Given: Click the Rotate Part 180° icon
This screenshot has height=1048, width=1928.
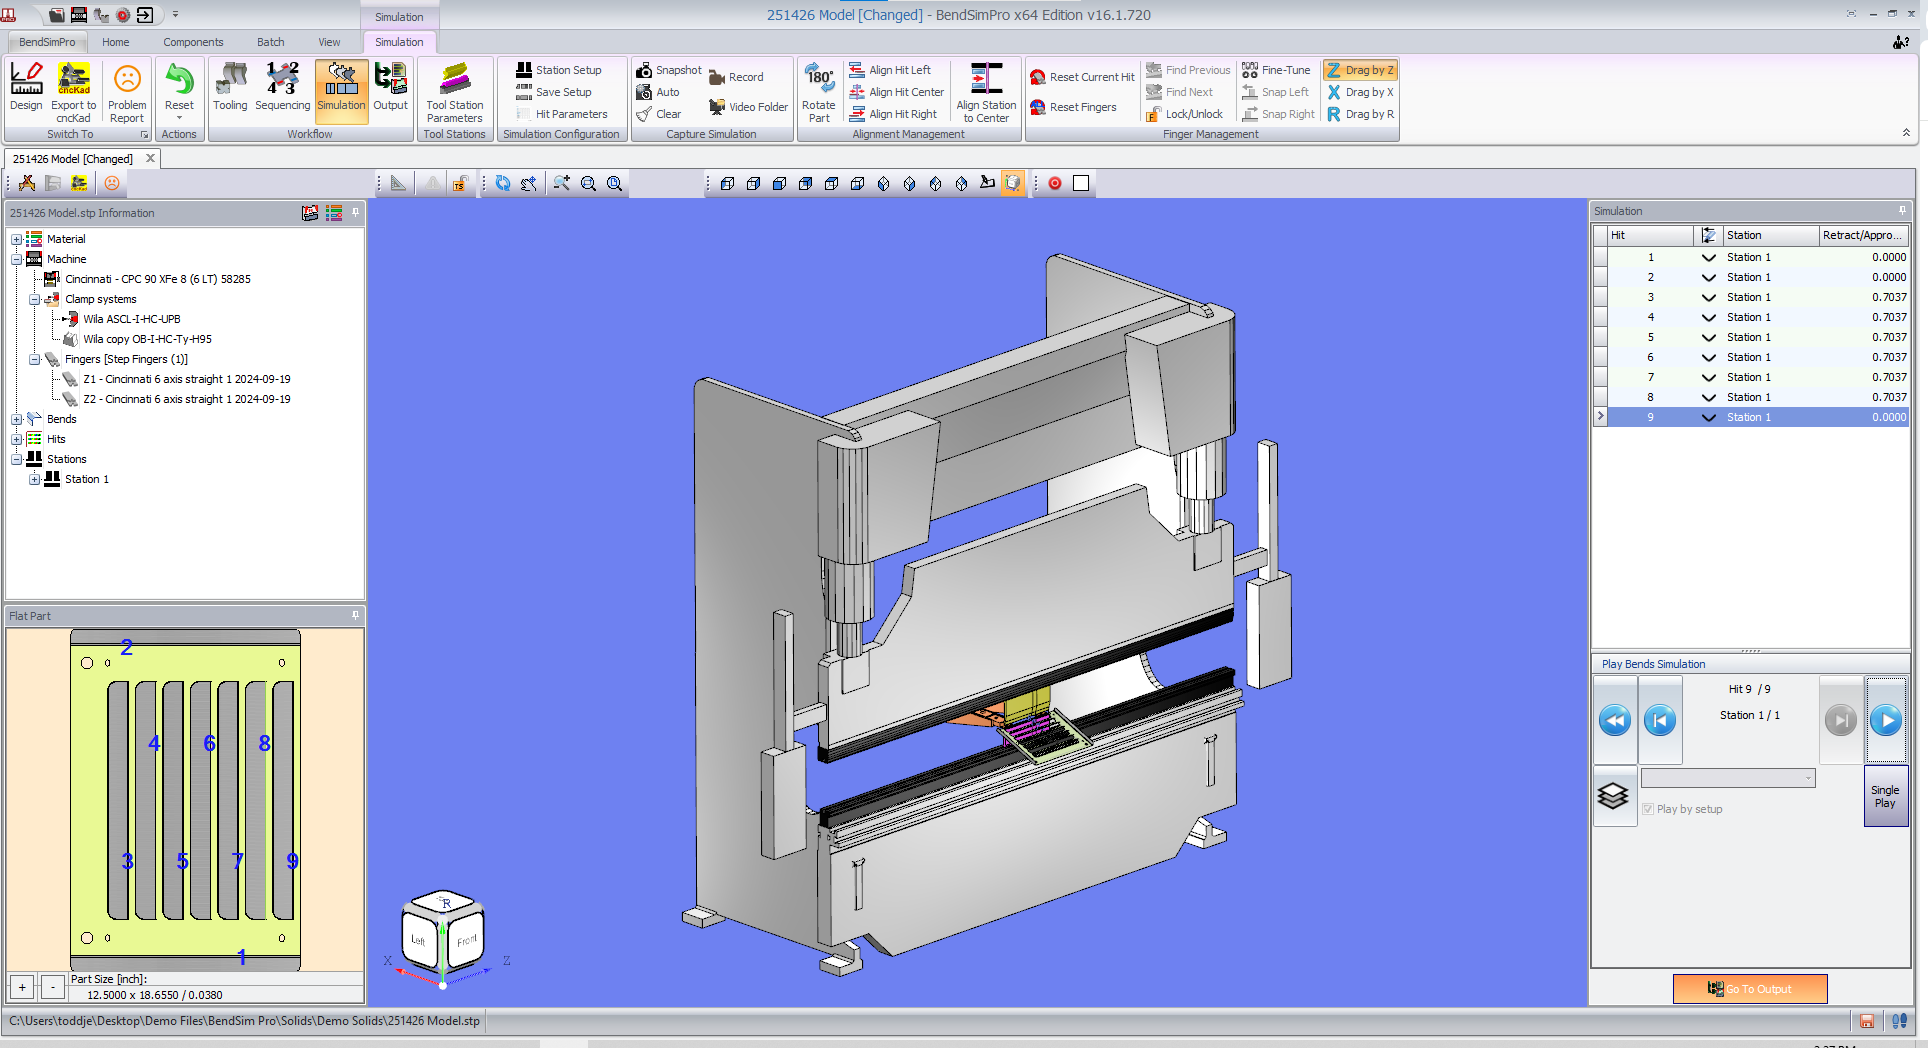Looking at the screenshot, I should (818, 92).
